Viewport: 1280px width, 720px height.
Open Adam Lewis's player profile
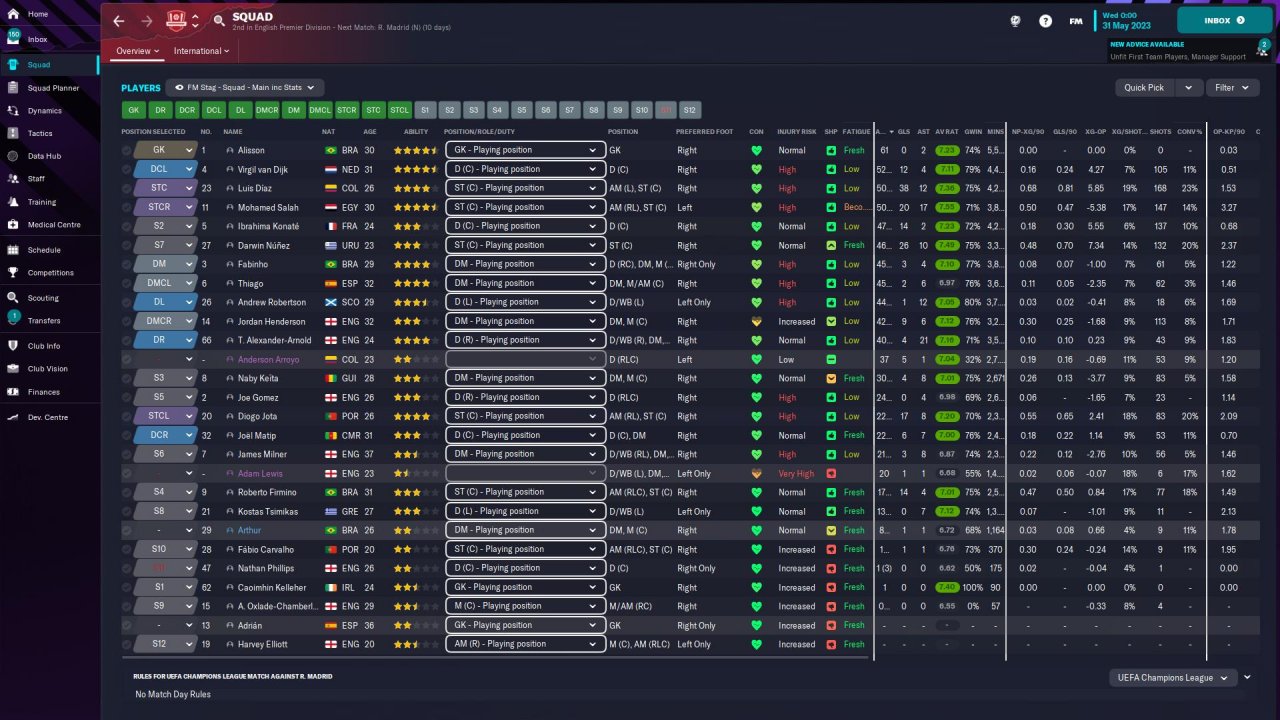pyautogui.click(x=260, y=473)
